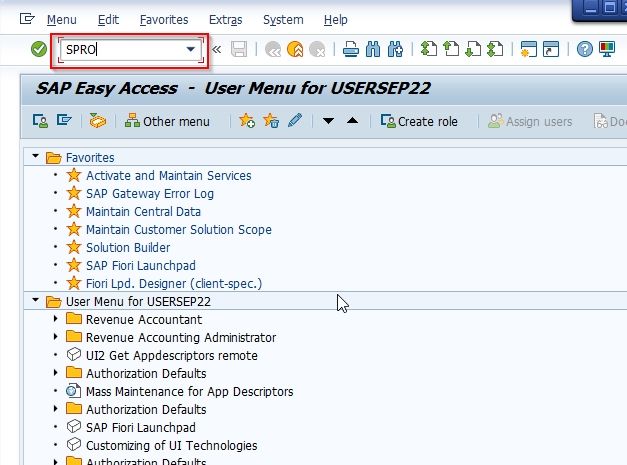Click the Customize Local Layout monitor icon
This screenshot has height=465, width=627.
pos(607,50)
